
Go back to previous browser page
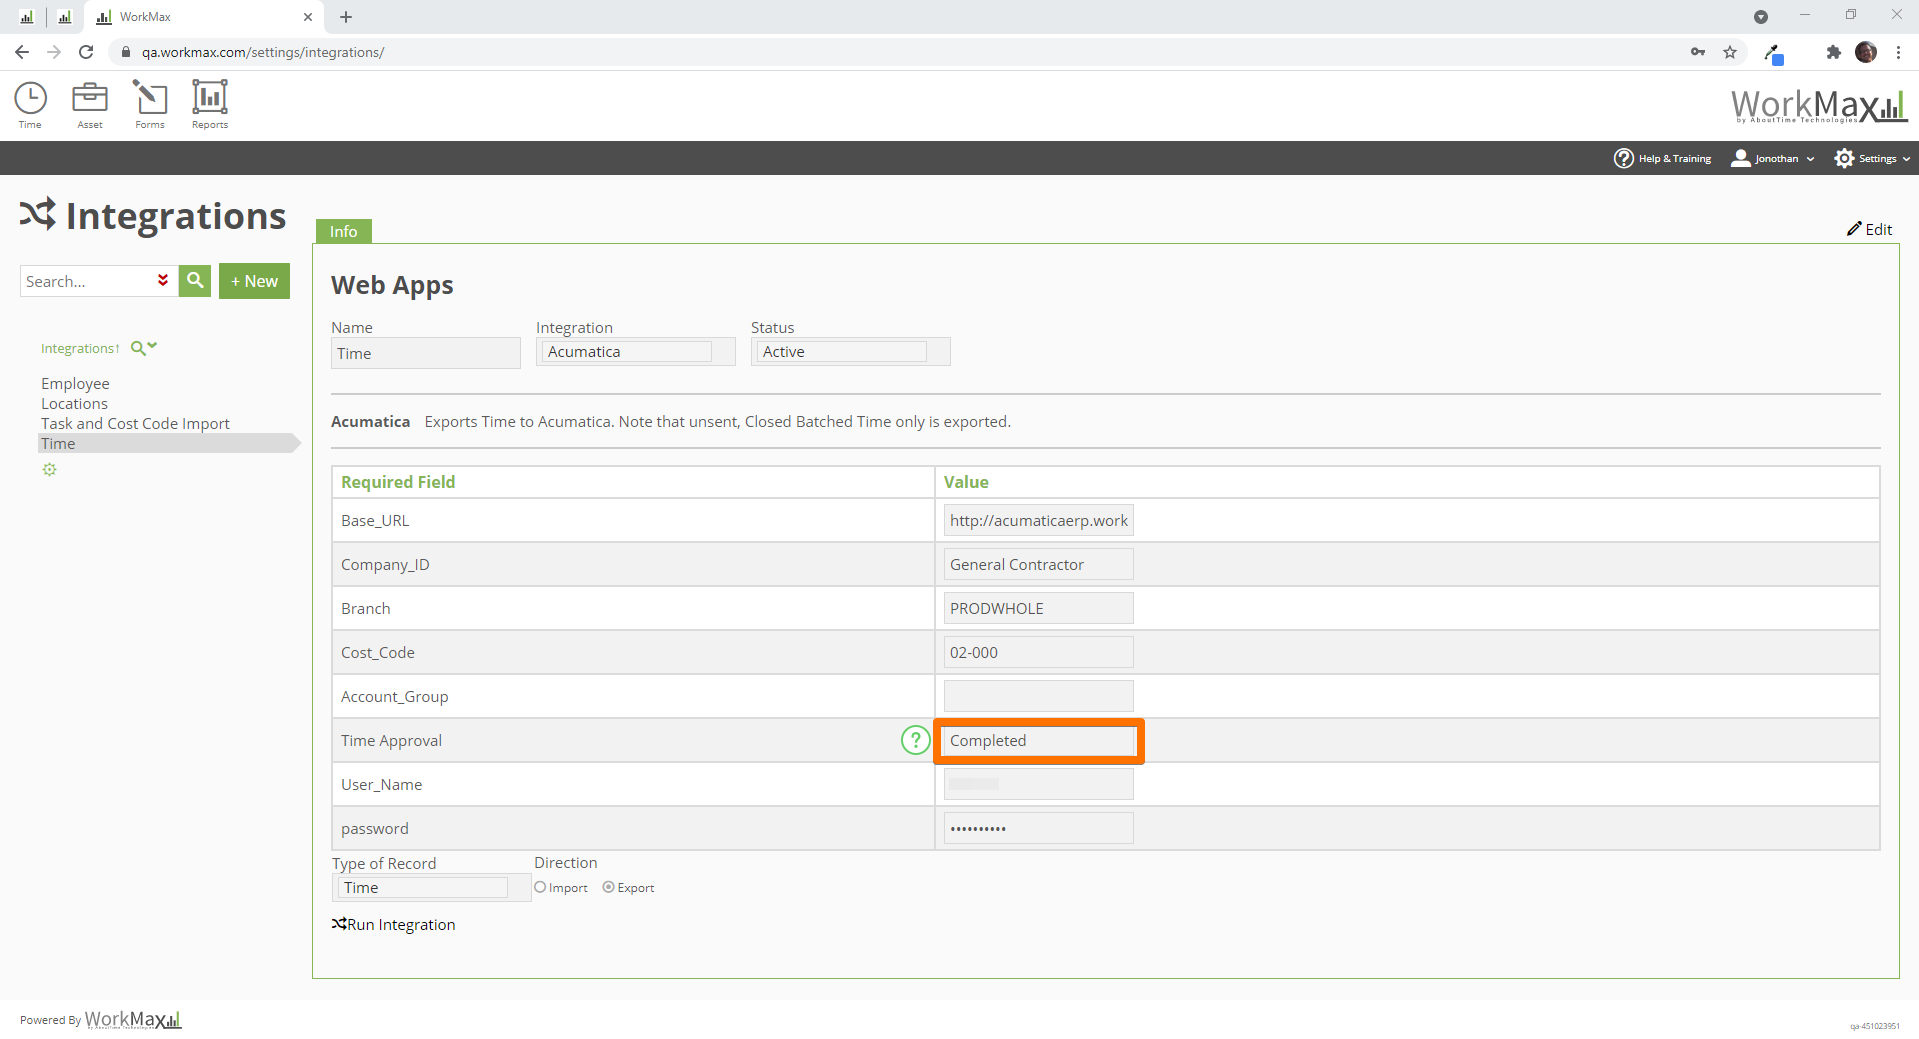(22, 52)
